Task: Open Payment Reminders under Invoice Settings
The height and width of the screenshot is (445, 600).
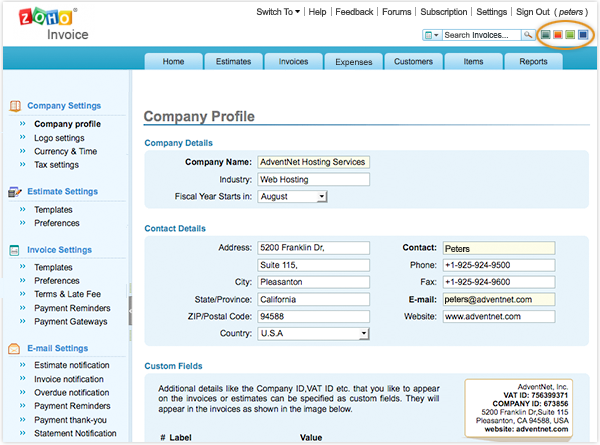Action: click(72, 308)
